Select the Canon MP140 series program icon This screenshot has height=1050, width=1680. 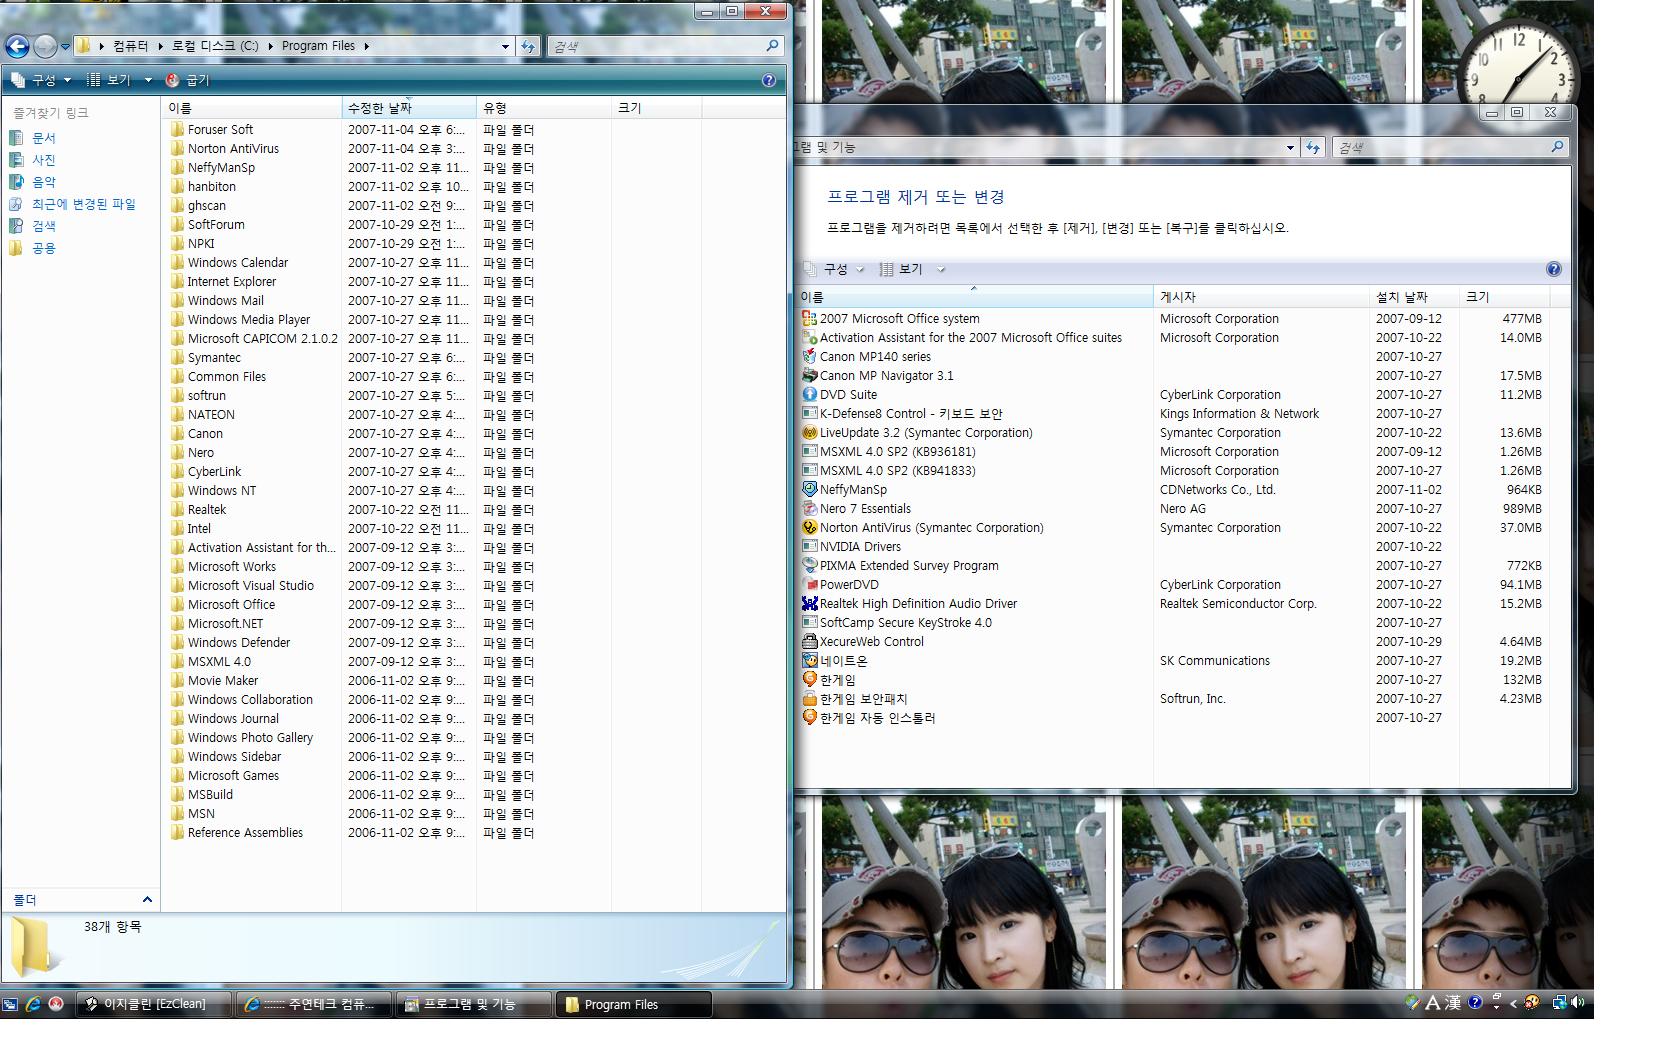(810, 357)
